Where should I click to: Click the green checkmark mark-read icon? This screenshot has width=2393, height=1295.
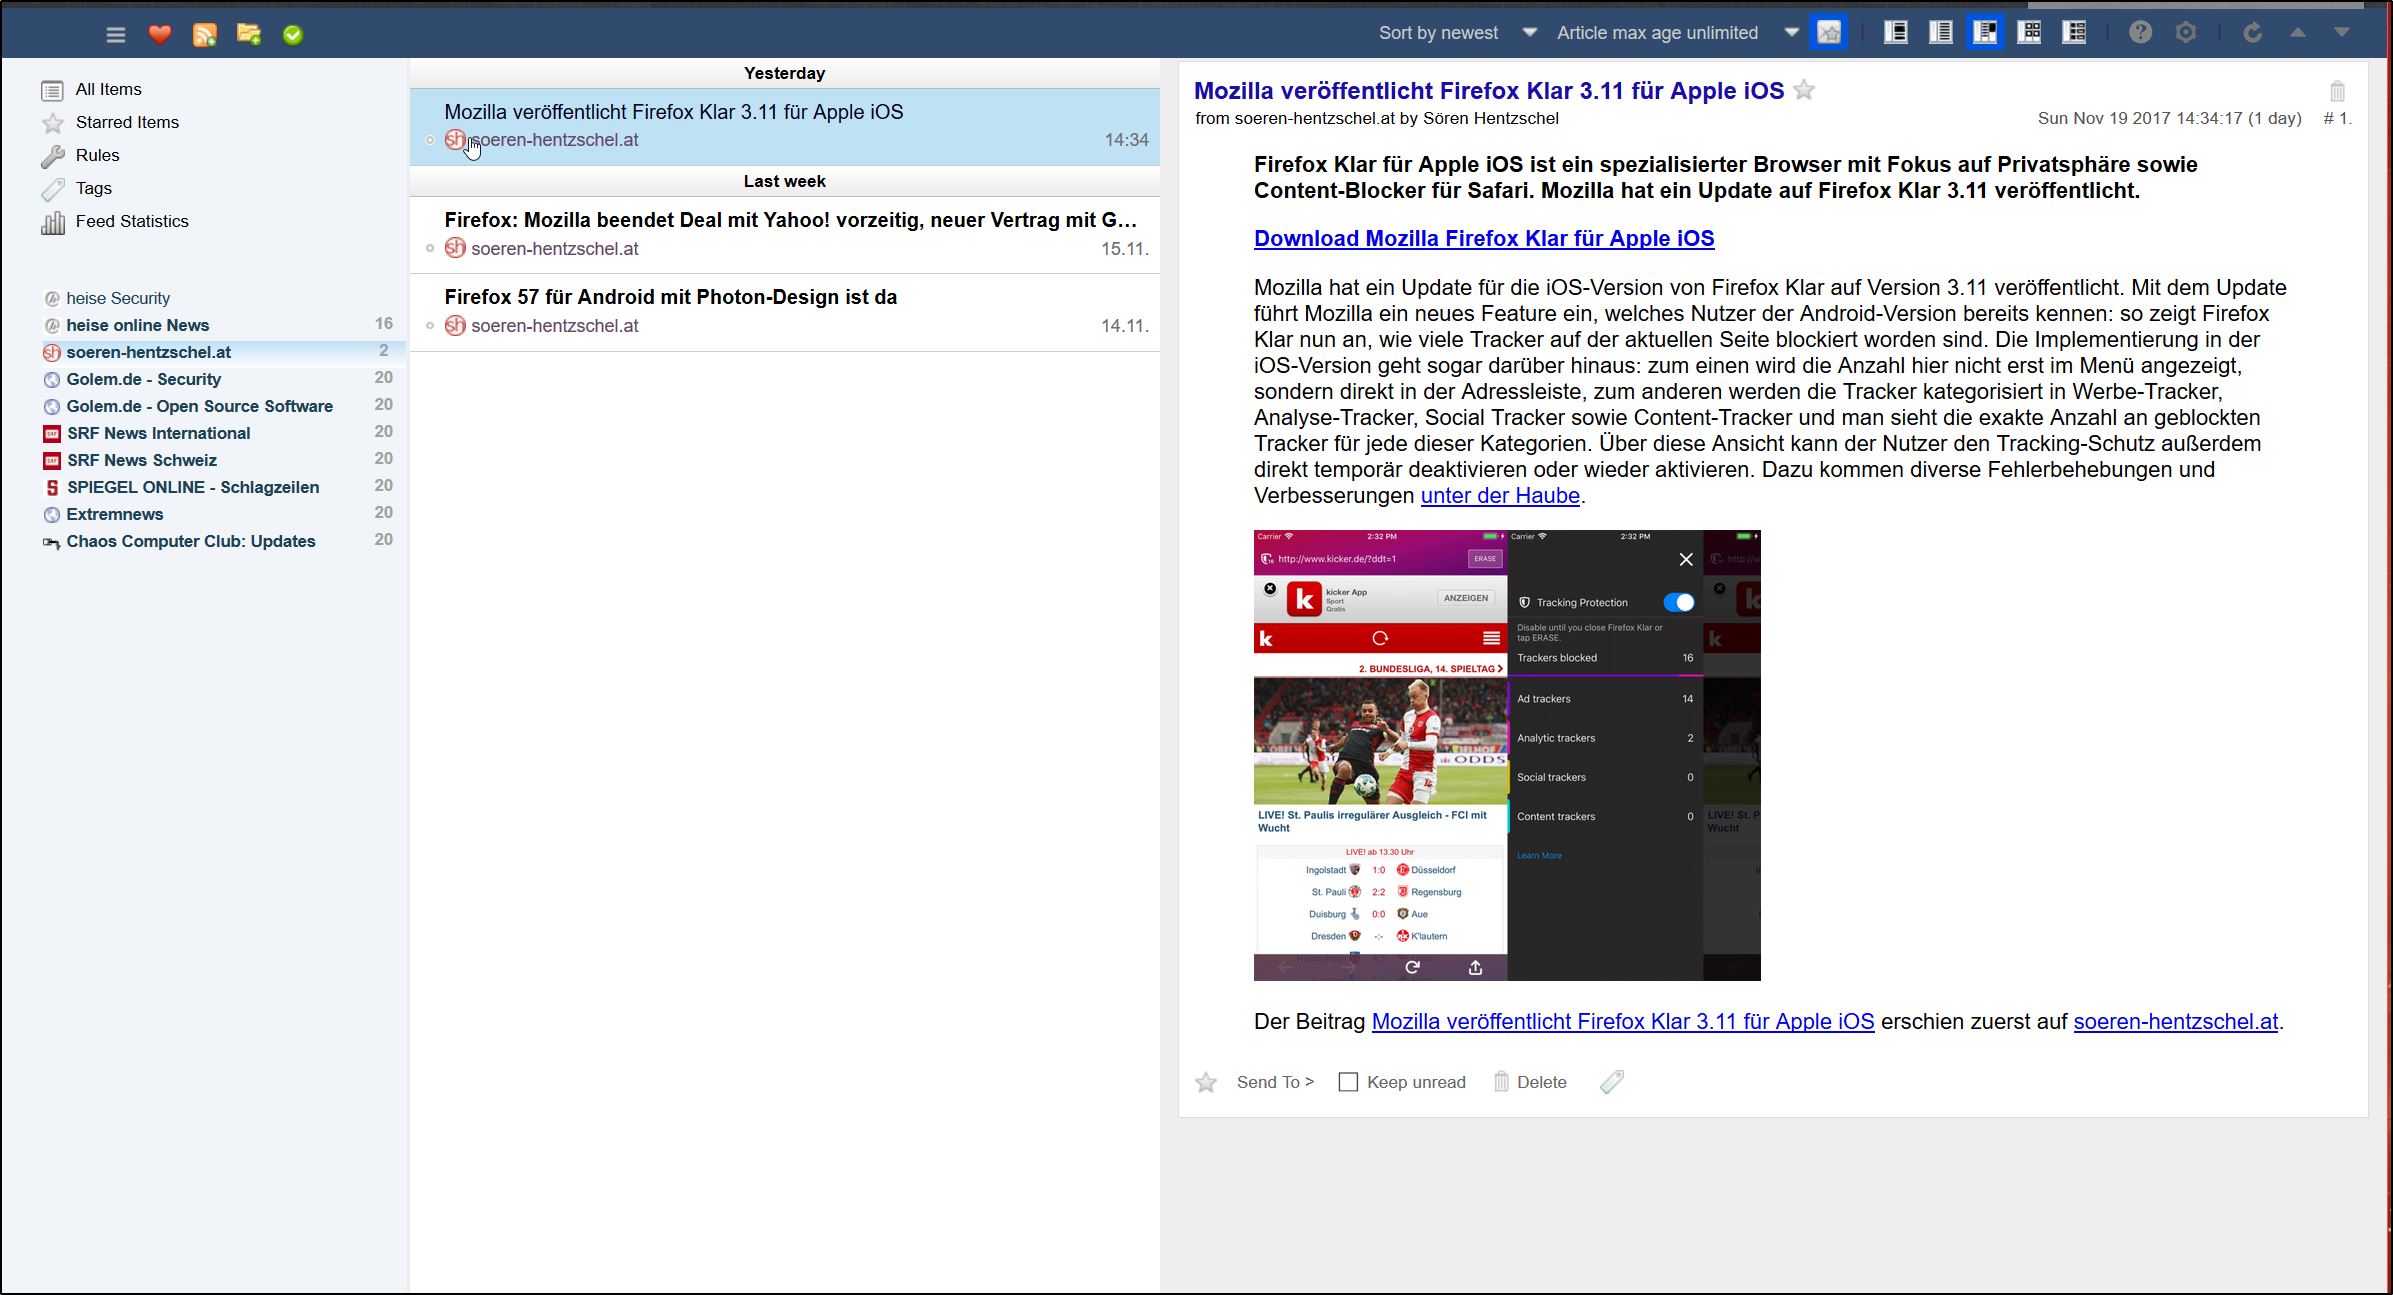pos(292,35)
